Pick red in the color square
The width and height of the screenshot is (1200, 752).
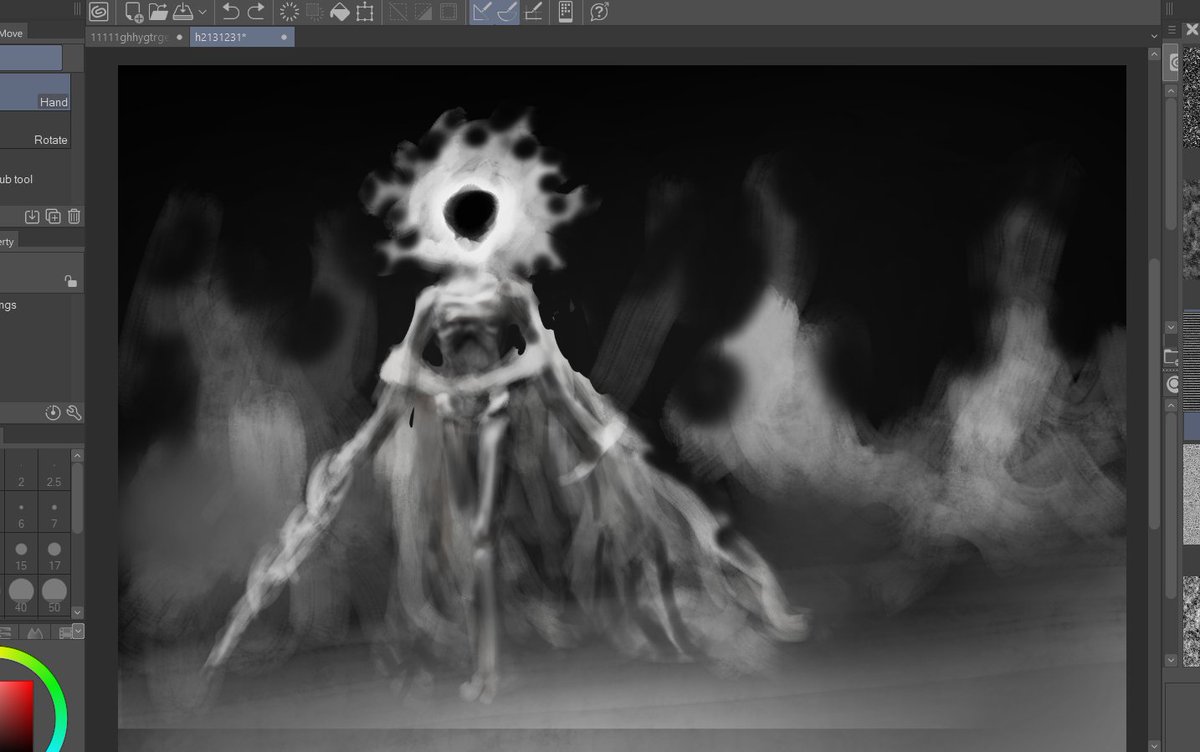coord(16,716)
